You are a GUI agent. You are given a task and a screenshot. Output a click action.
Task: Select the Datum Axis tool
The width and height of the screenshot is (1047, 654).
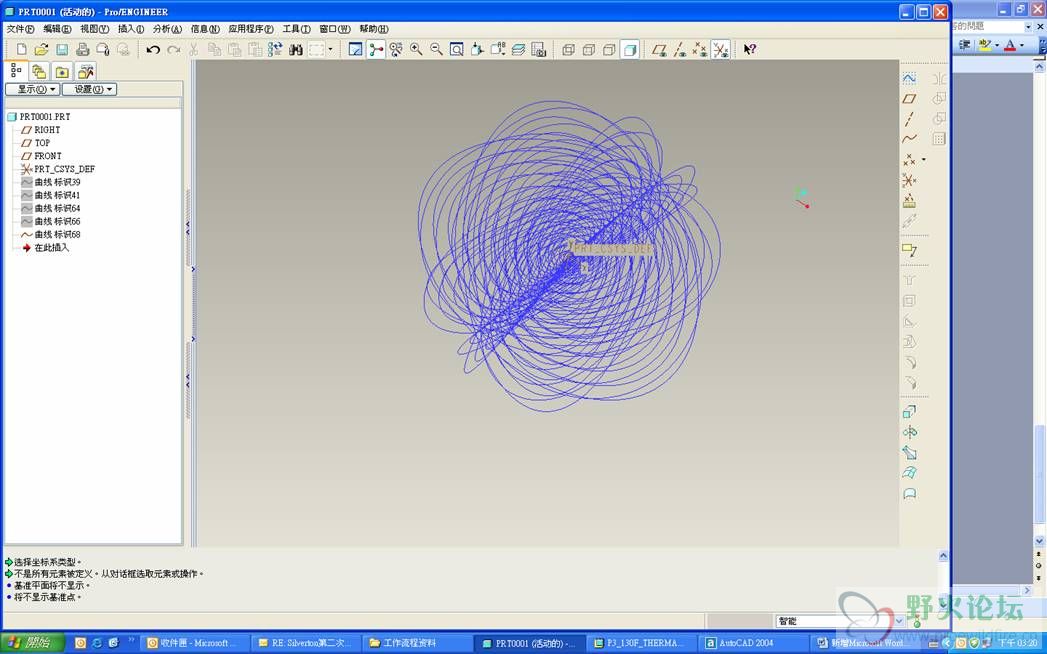[909, 119]
